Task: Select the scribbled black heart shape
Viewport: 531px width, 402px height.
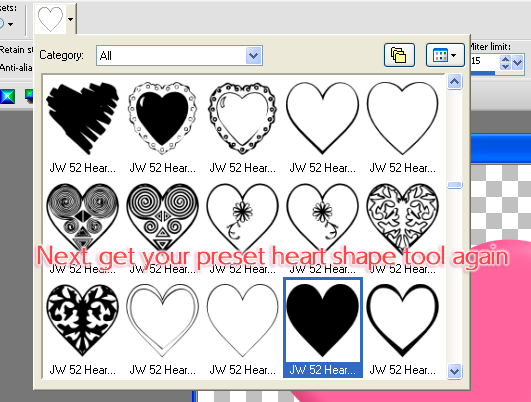Action: (82, 118)
